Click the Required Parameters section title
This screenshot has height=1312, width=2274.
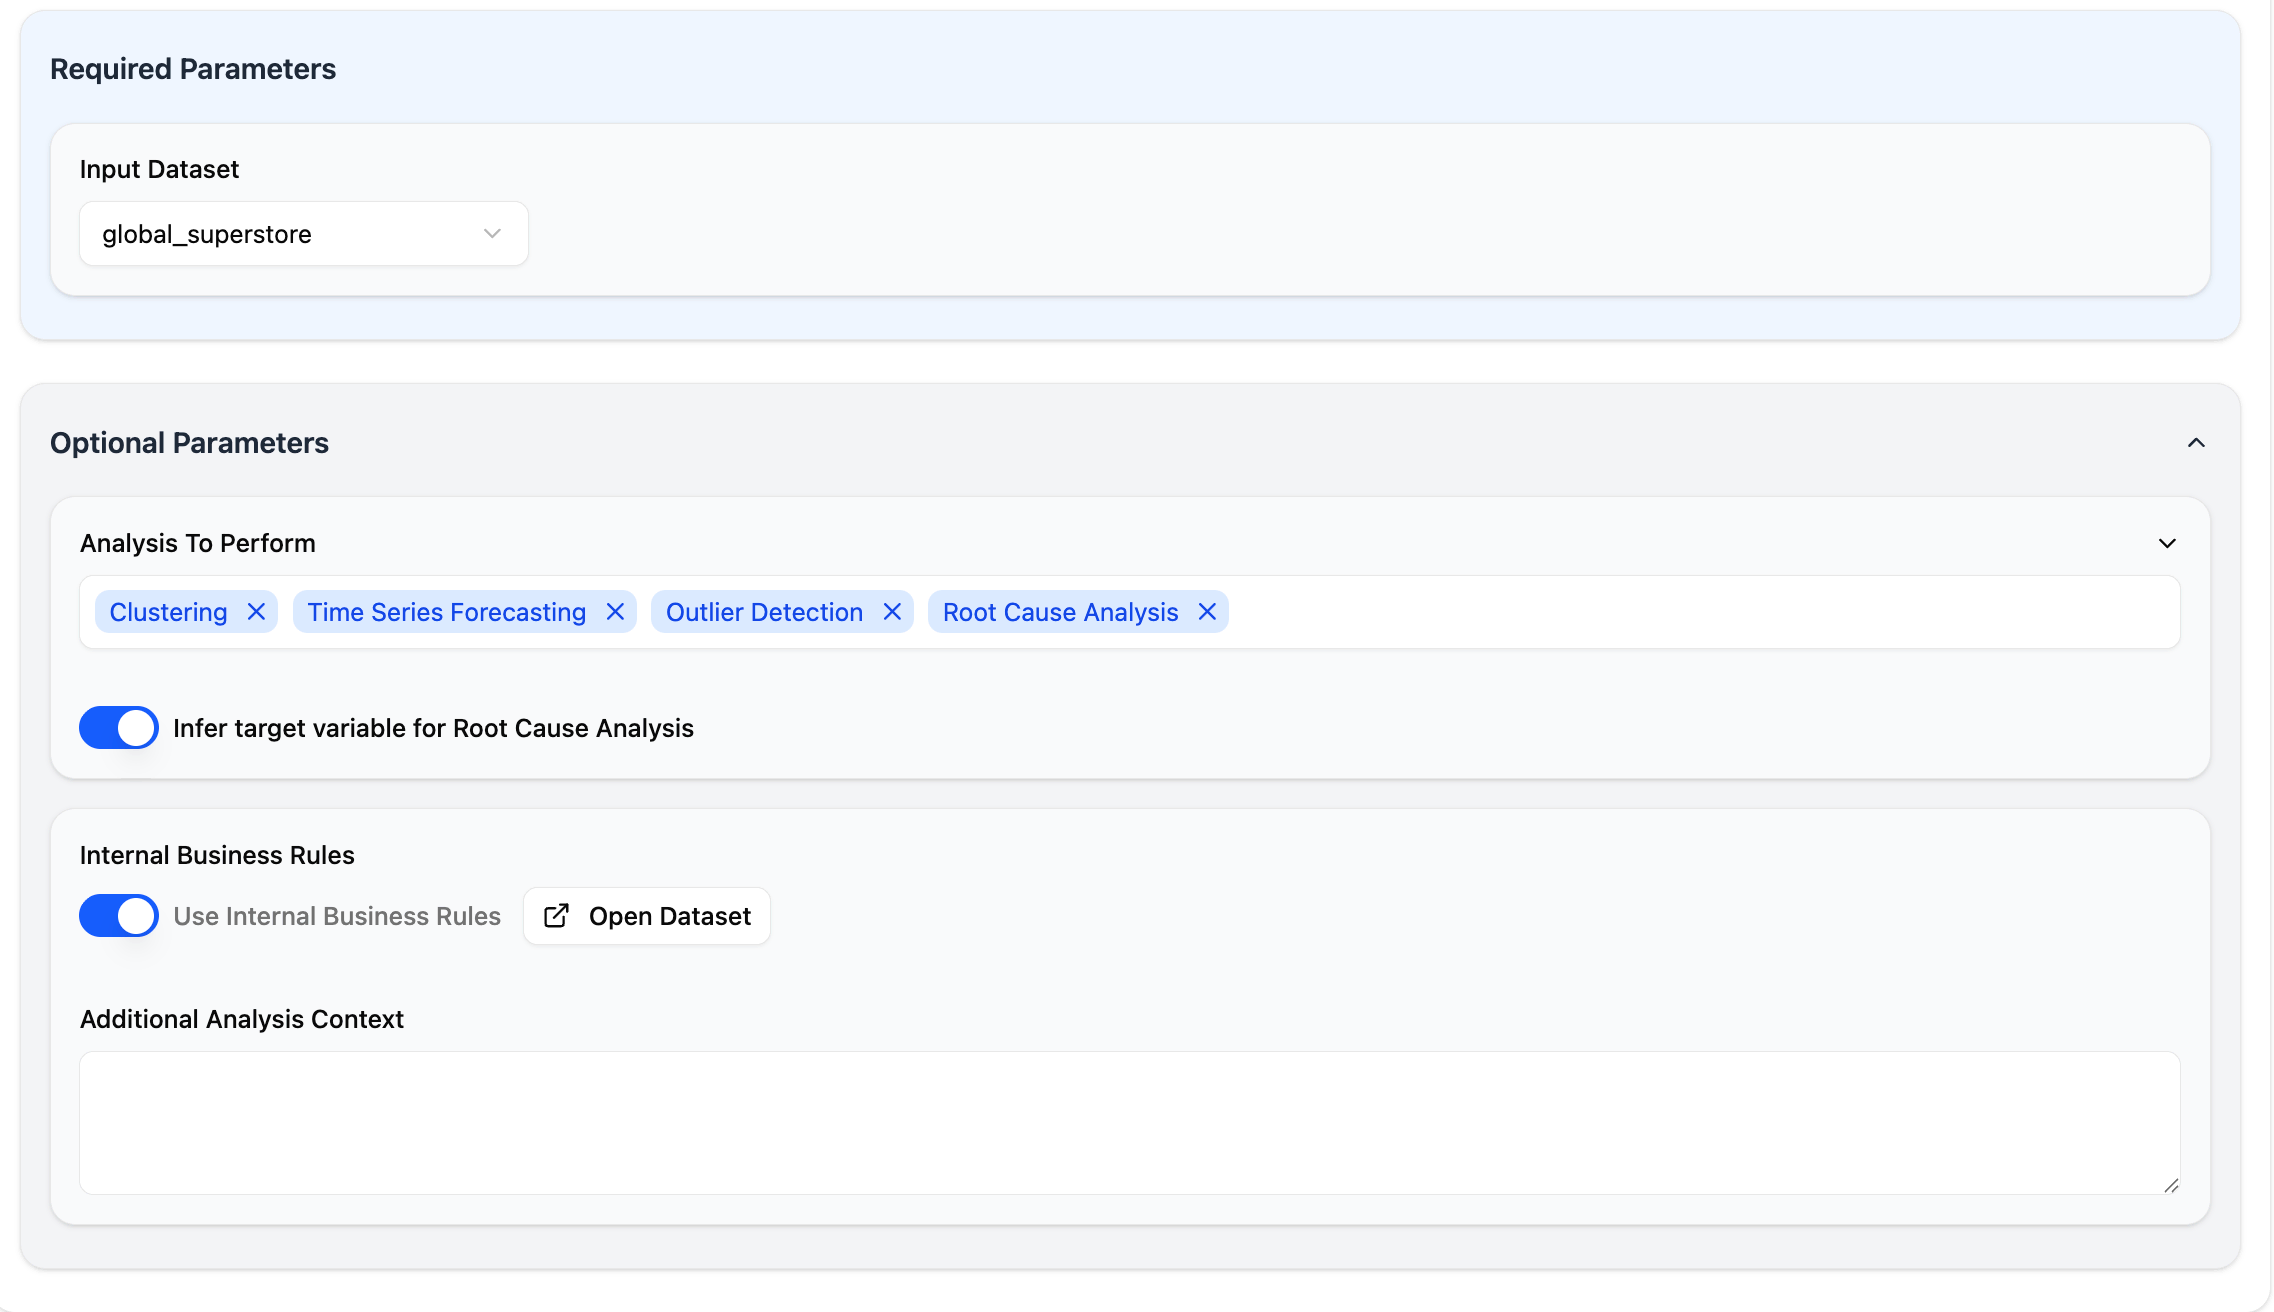193,68
